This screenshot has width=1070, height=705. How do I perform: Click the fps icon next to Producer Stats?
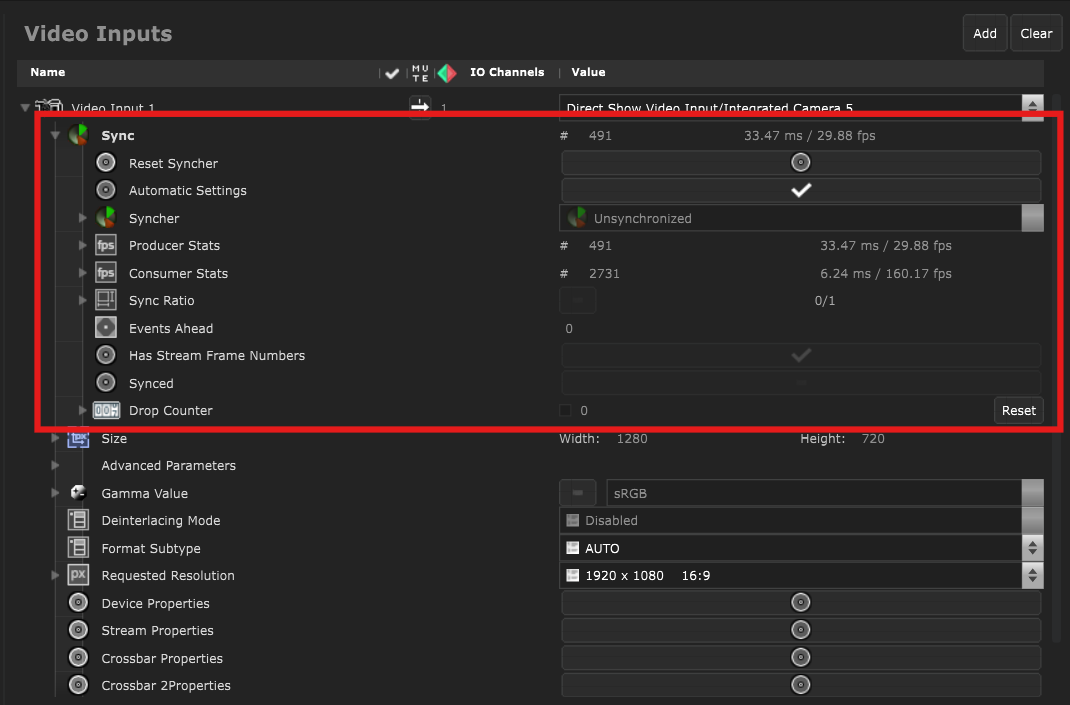coord(106,245)
